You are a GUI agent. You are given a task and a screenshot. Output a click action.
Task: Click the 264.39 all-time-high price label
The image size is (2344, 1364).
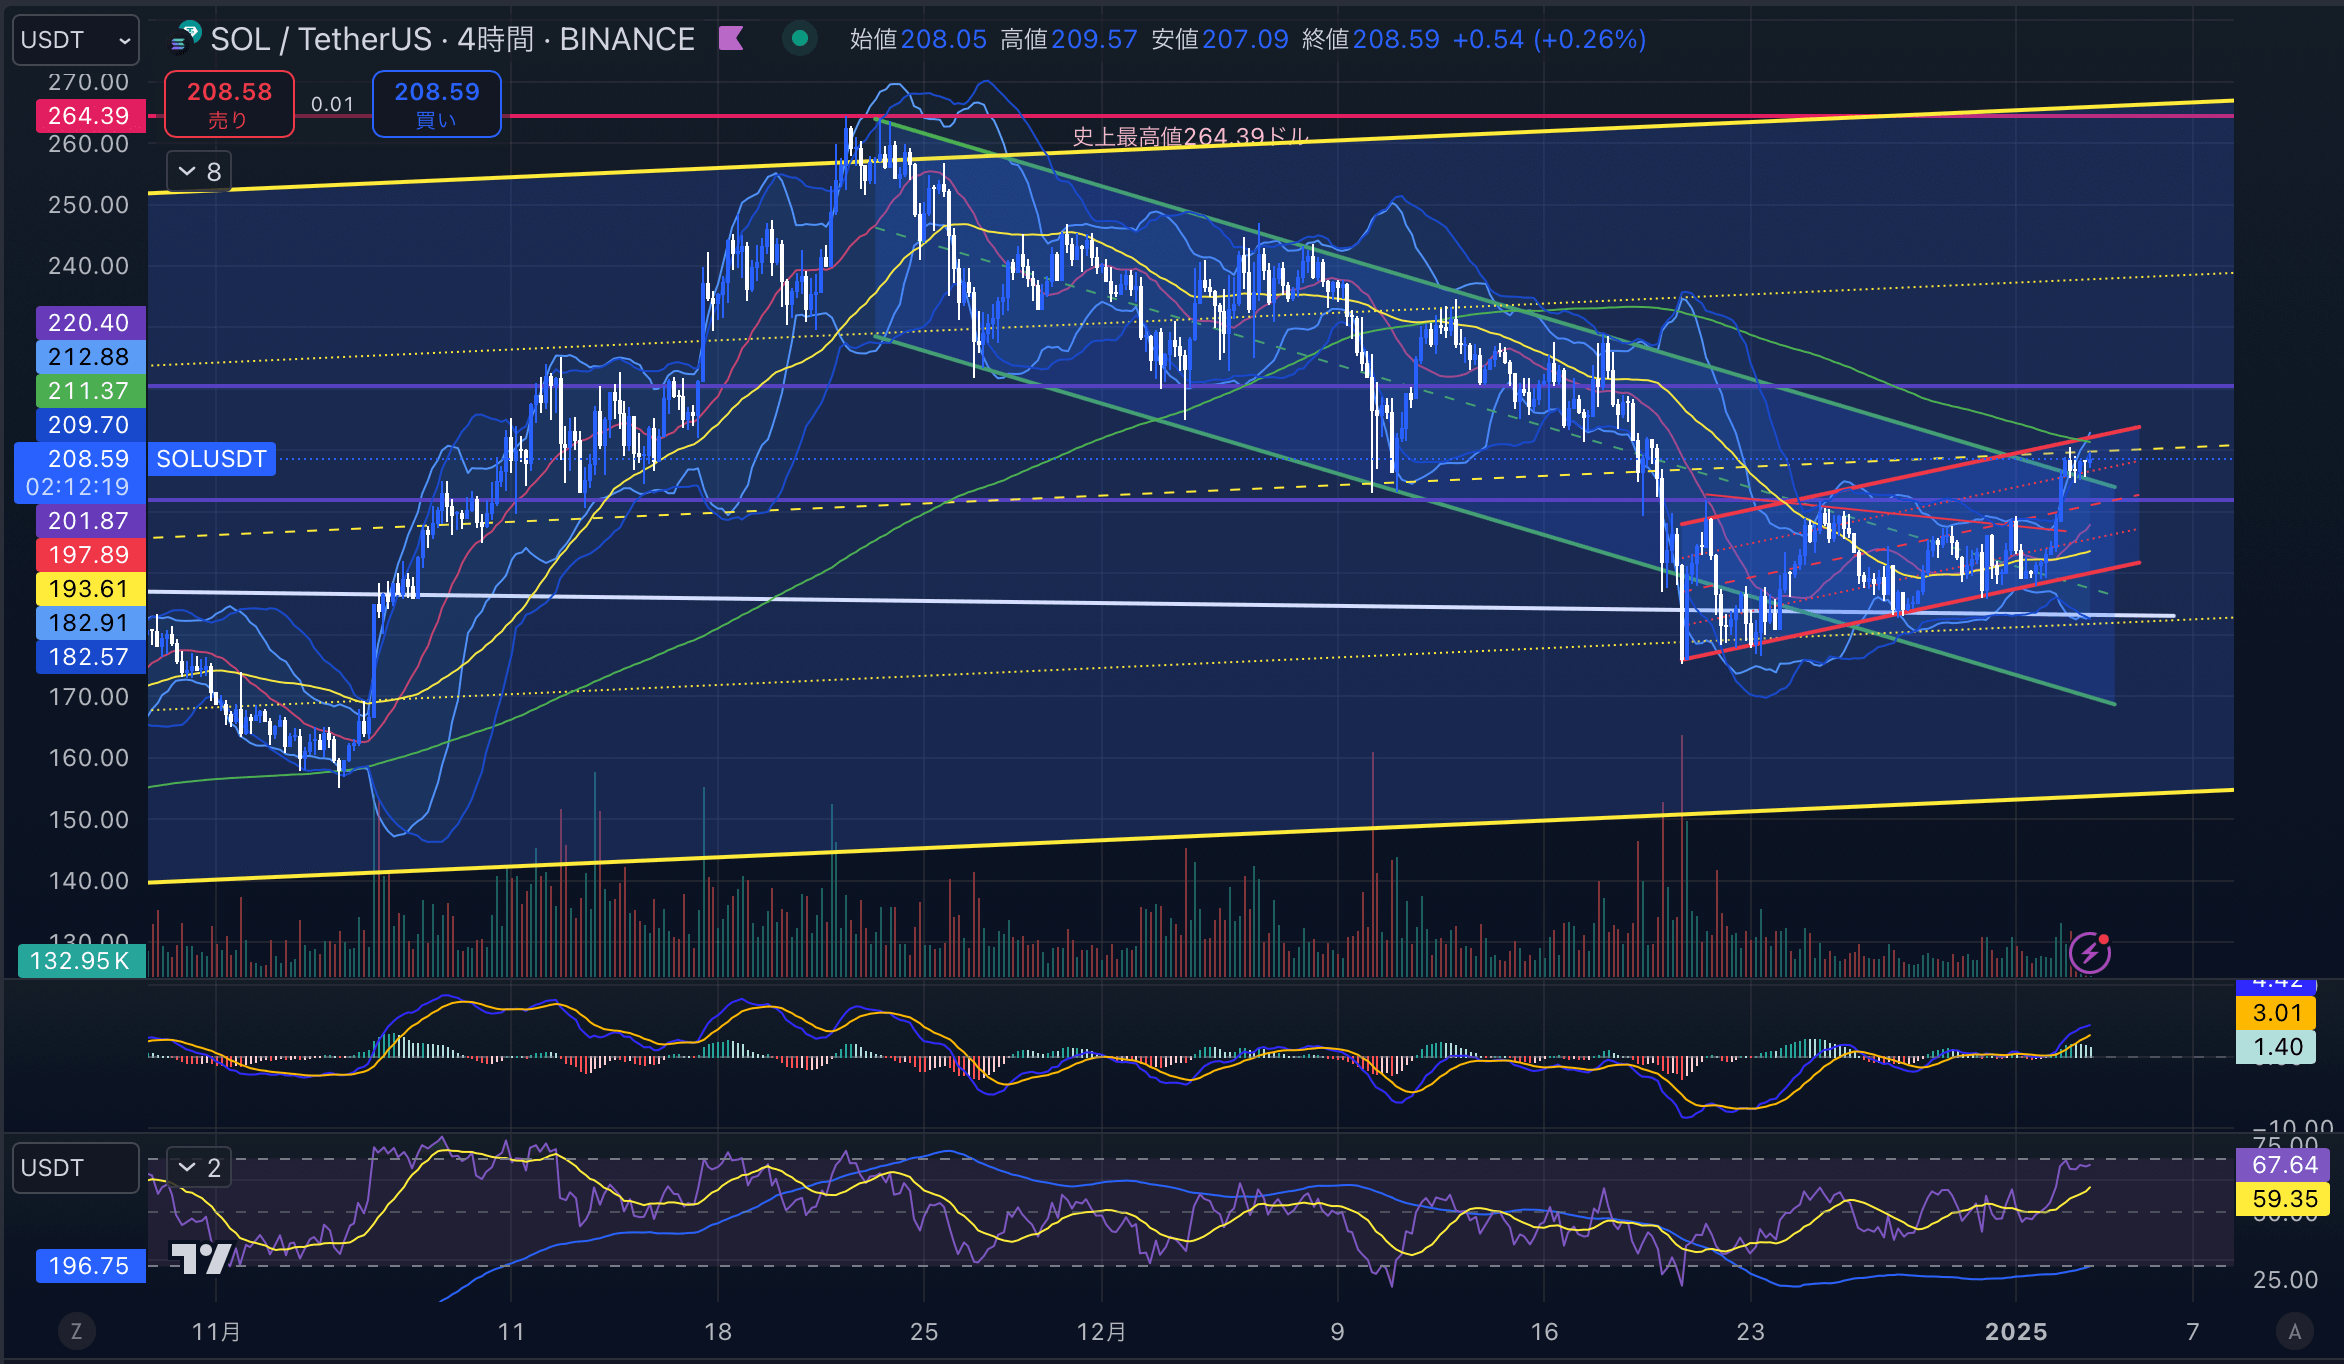pyautogui.click(x=90, y=116)
